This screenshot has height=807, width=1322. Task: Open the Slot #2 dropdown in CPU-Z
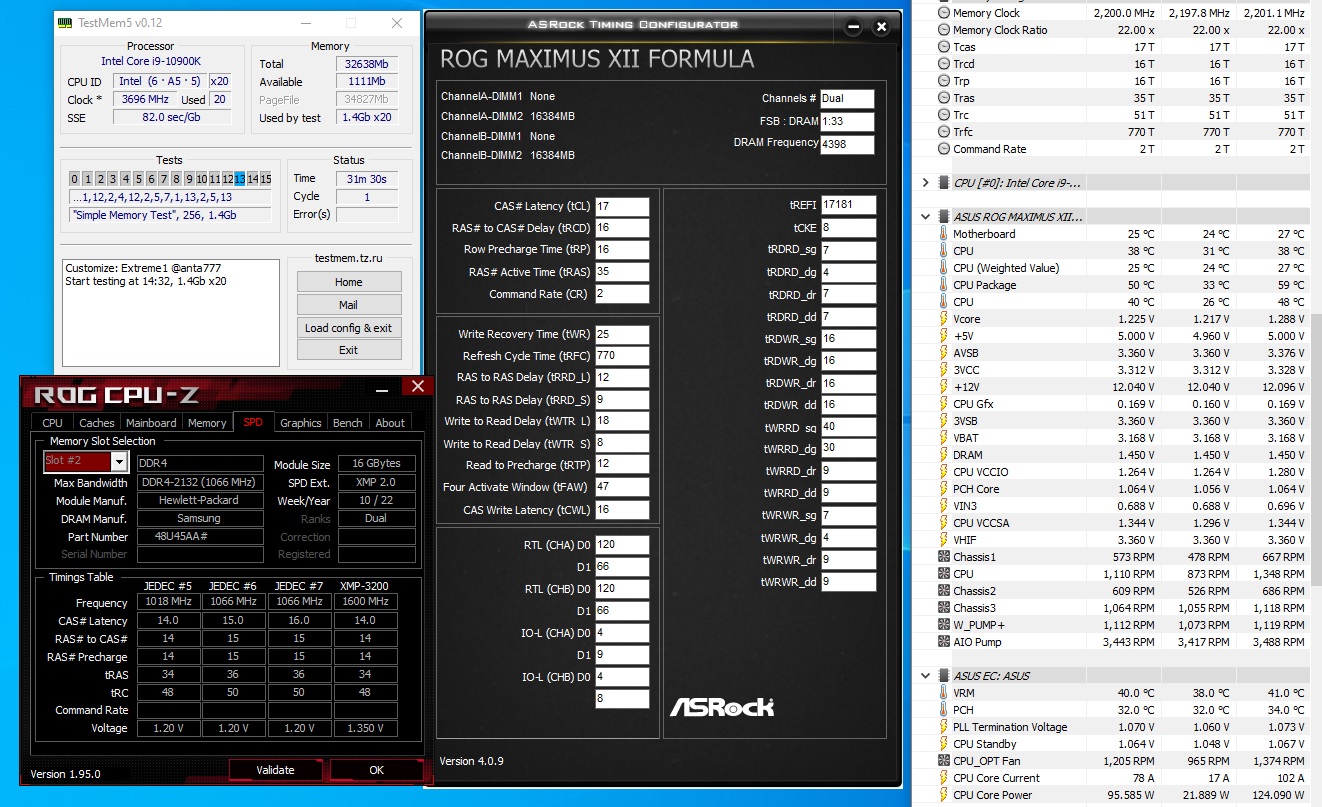click(x=120, y=461)
